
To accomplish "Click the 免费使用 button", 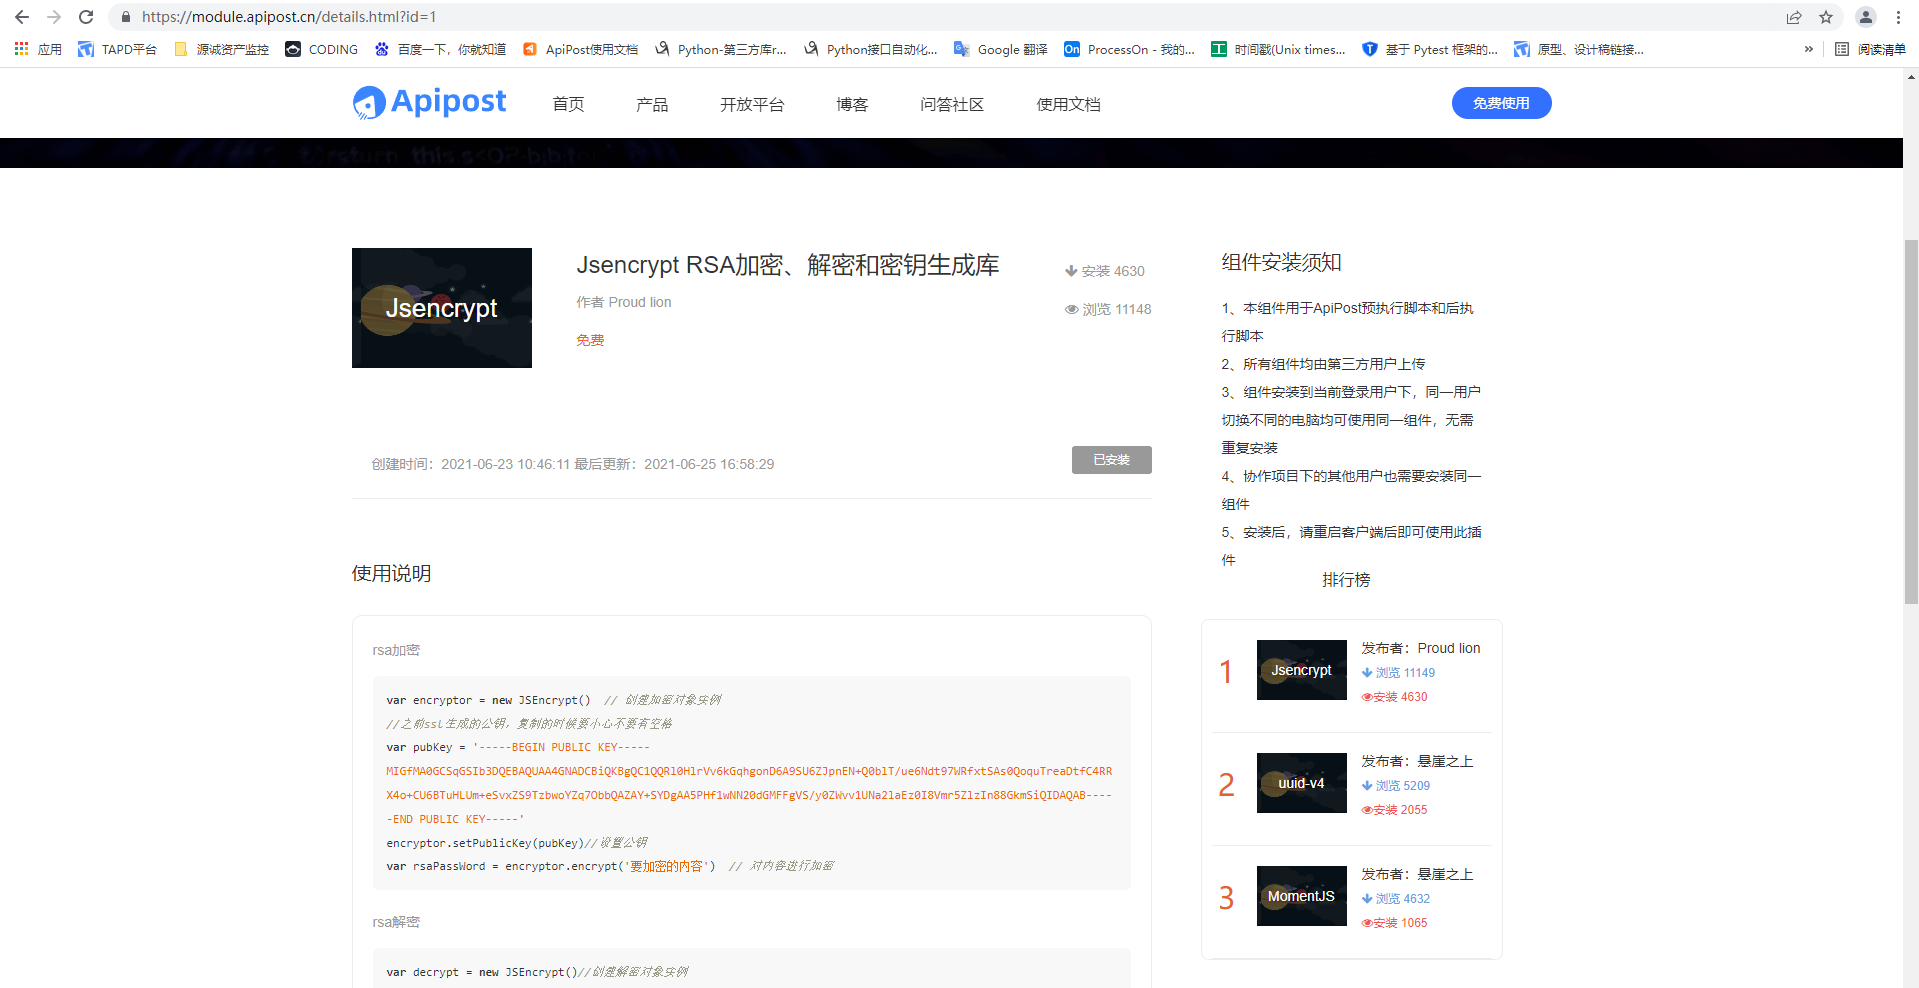I will pyautogui.click(x=1501, y=103).
